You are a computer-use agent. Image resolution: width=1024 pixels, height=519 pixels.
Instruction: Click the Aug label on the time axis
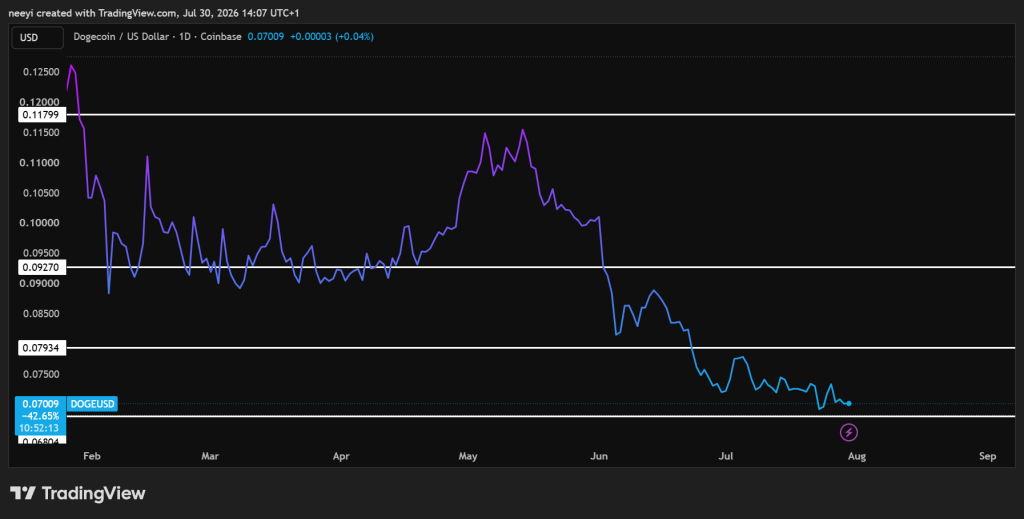[x=857, y=456]
